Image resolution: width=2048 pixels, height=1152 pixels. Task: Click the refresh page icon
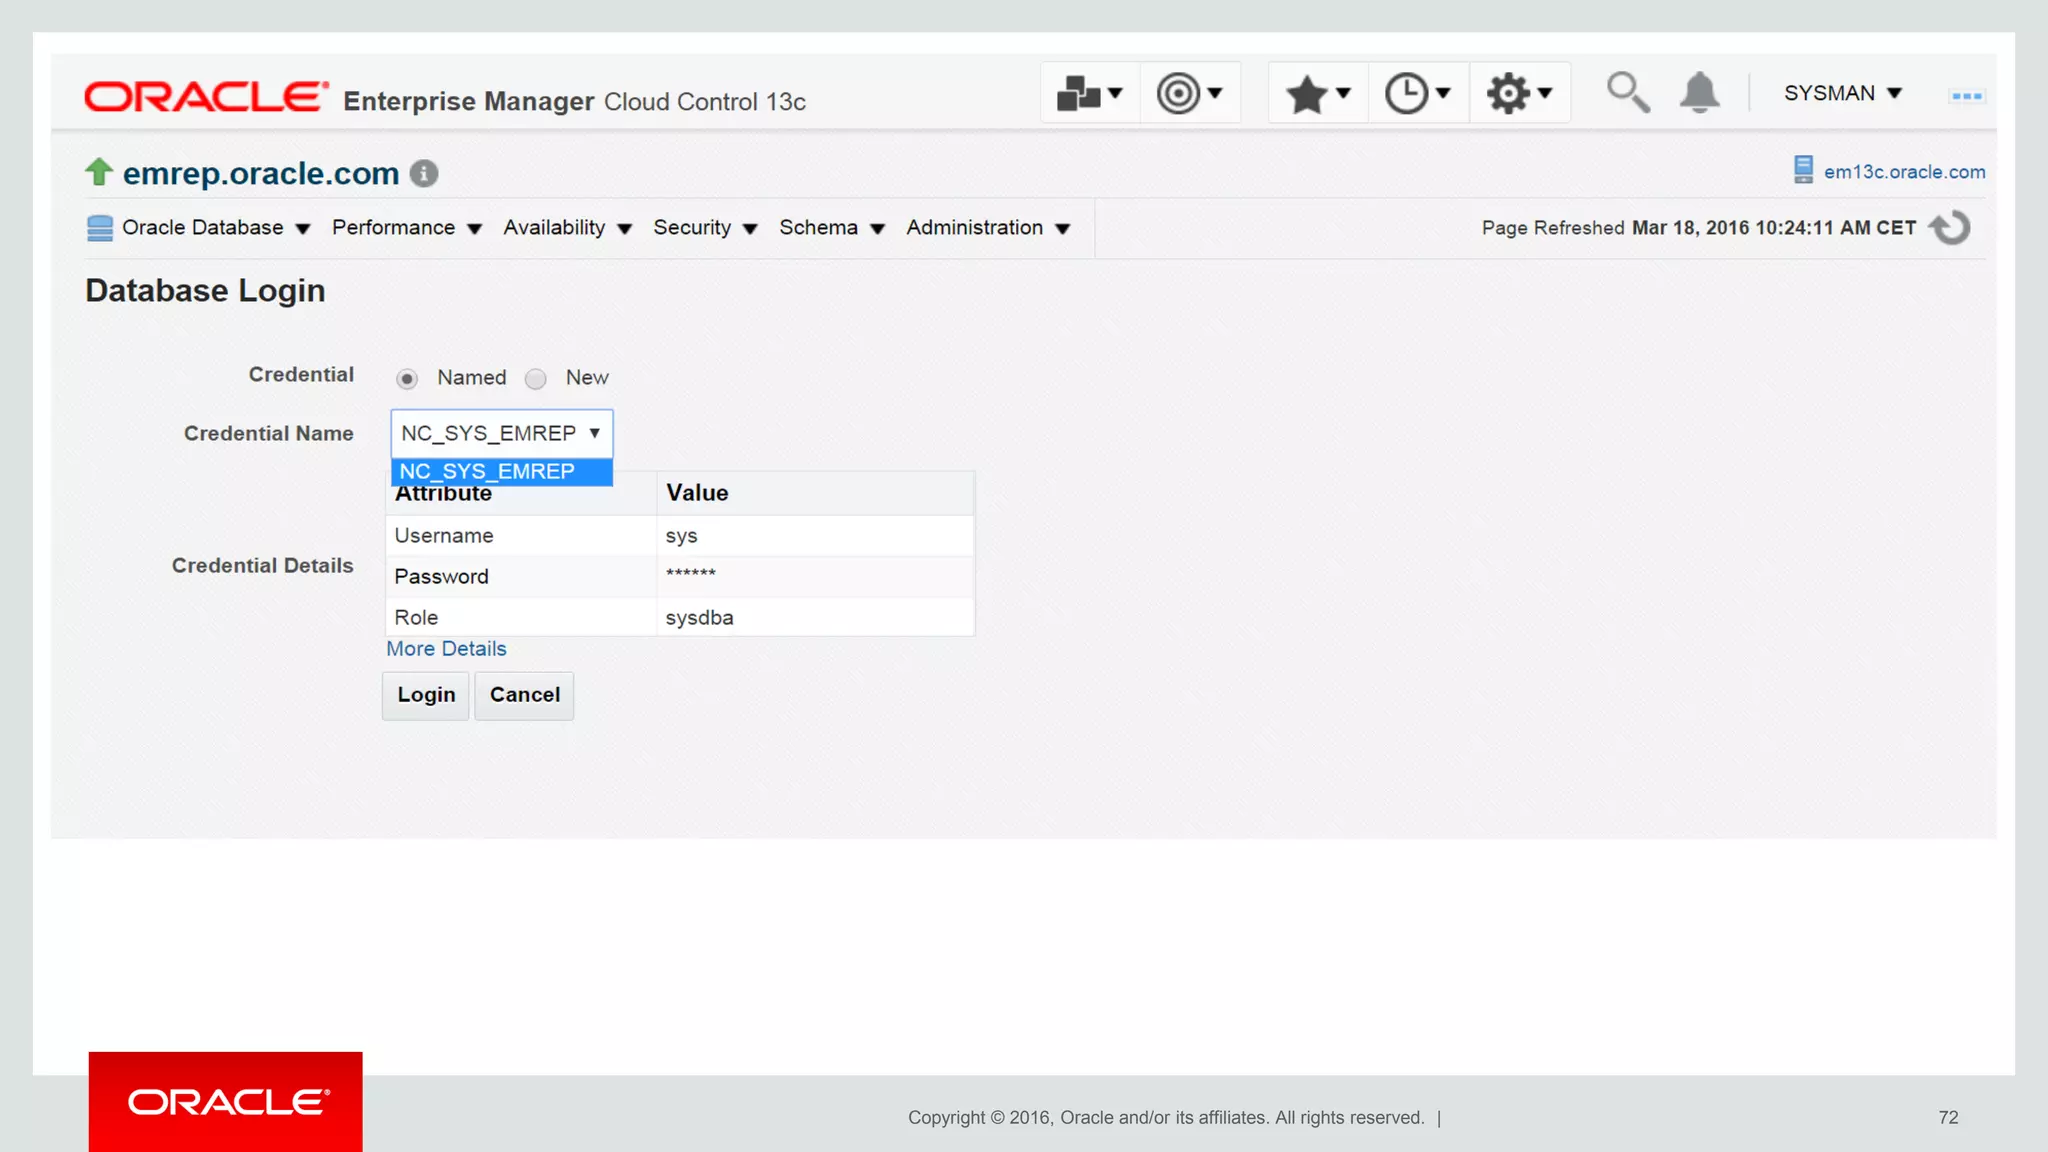(x=1950, y=228)
